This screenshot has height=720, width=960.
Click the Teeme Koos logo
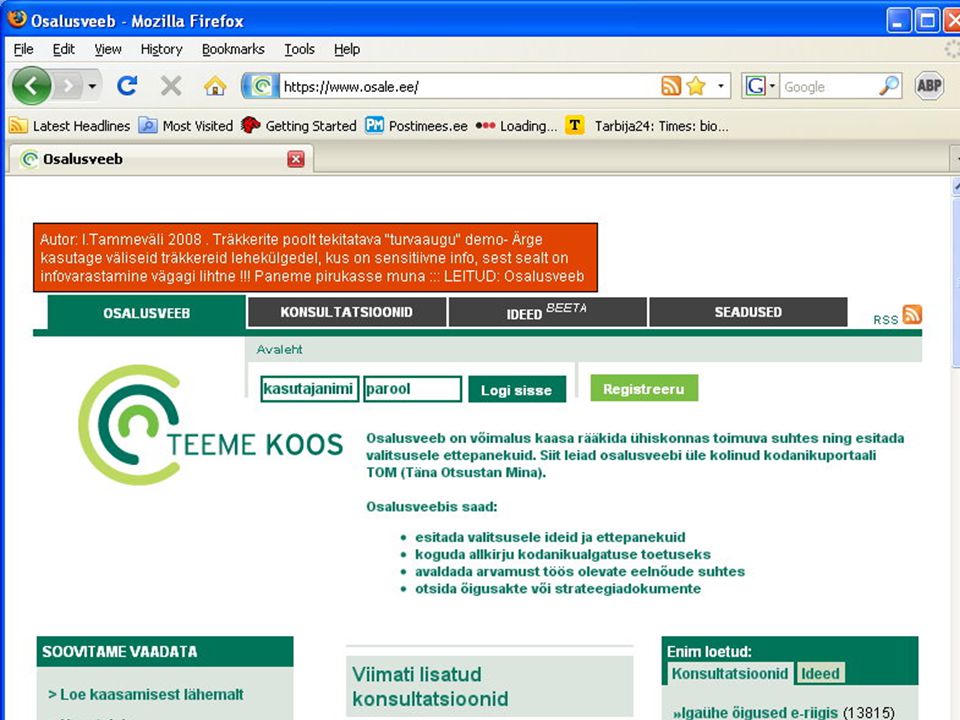(211, 426)
